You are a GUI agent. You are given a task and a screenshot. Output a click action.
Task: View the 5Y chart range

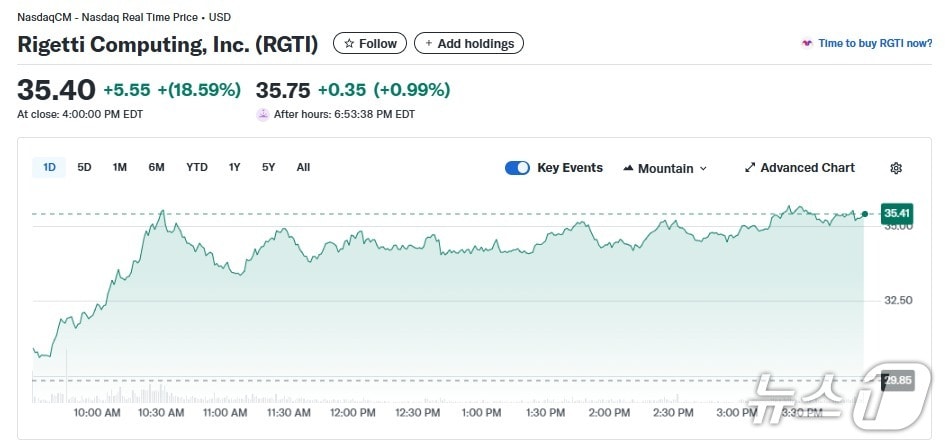(268, 167)
